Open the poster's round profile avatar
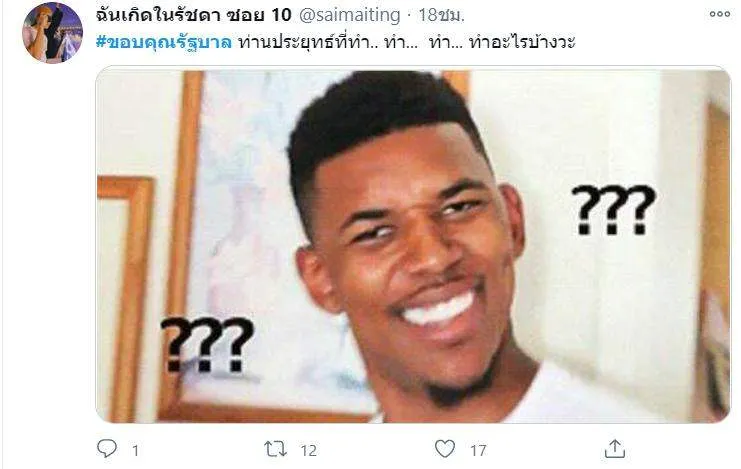This screenshot has height=469, width=741. 52,33
